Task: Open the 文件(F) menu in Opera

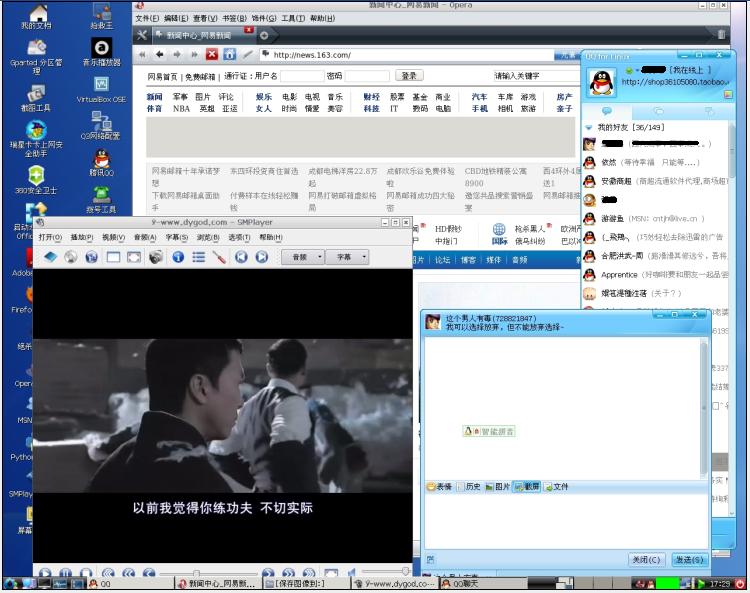Action: pos(147,18)
